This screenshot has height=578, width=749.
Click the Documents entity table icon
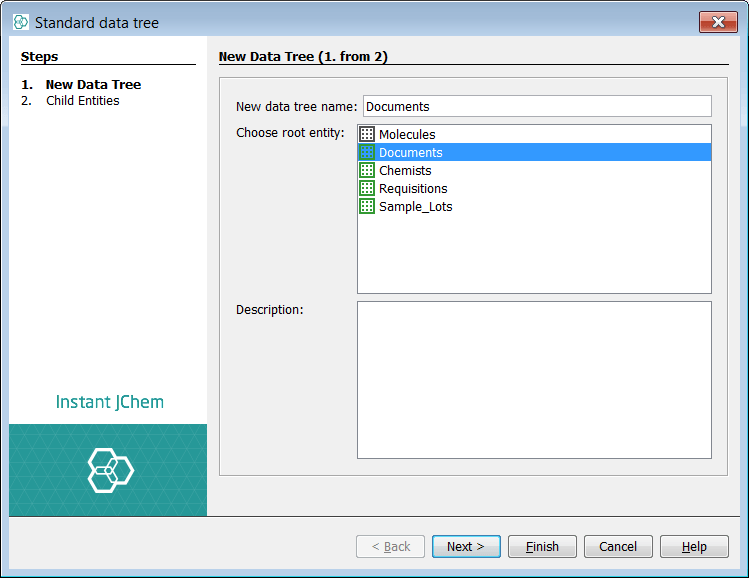click(367, 152)
